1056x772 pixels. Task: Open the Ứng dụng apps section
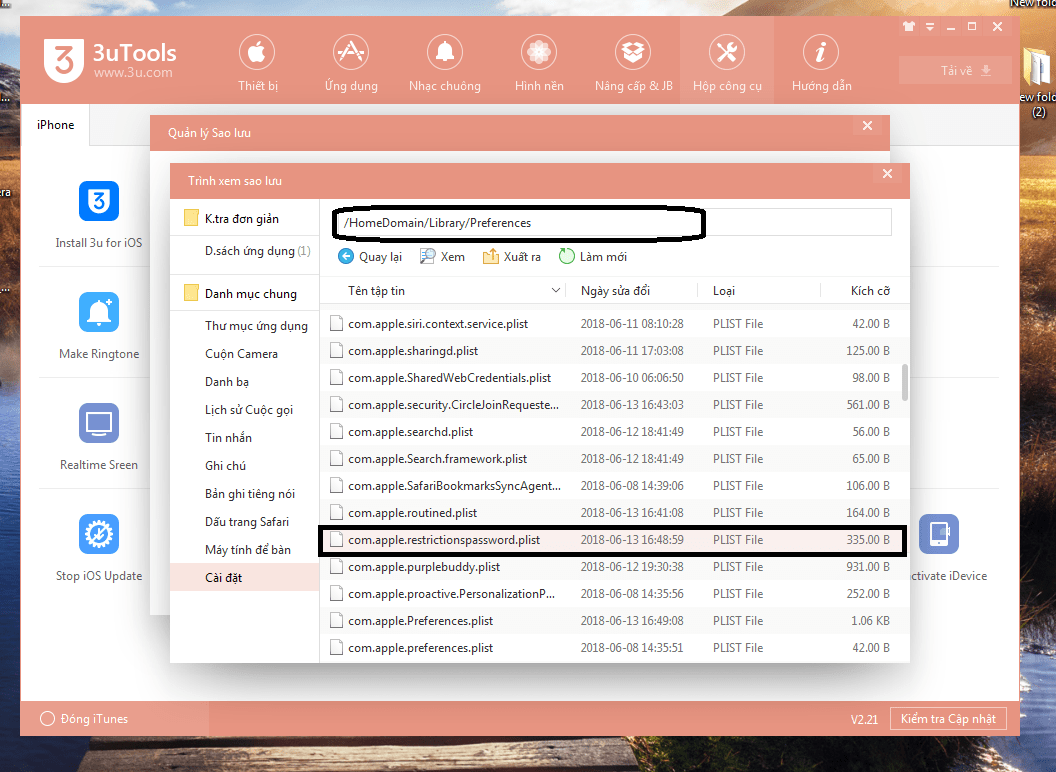pos(351,63)
